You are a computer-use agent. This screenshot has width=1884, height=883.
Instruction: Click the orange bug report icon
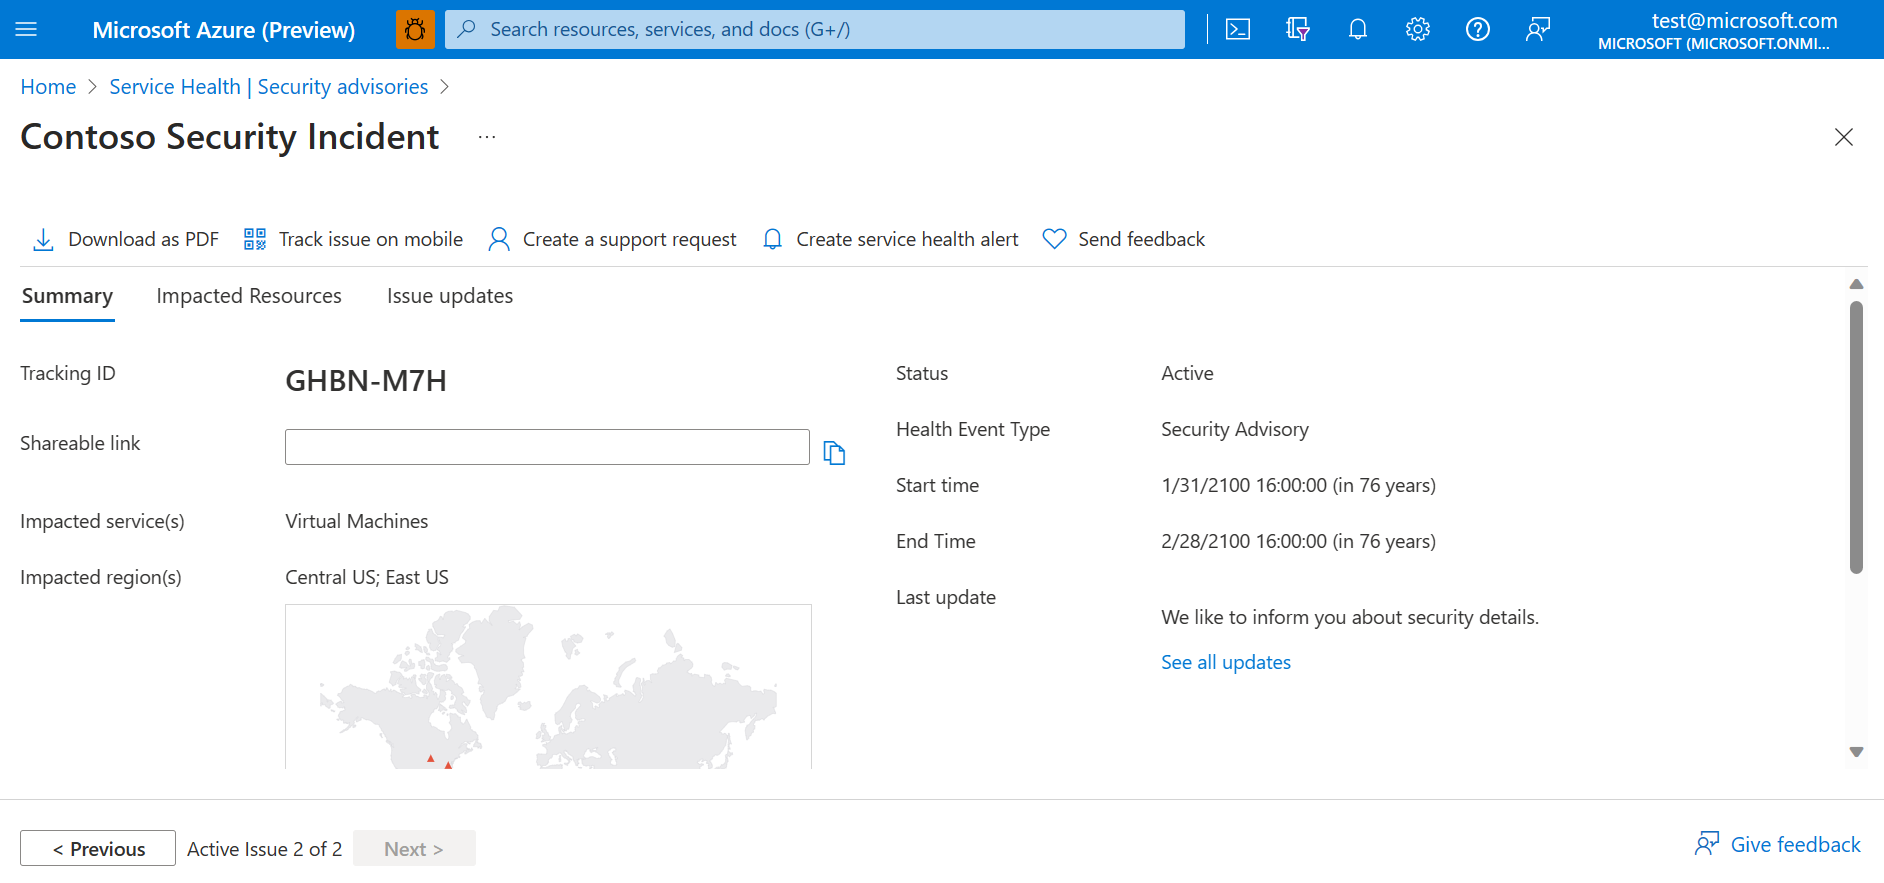coord(415,30)
